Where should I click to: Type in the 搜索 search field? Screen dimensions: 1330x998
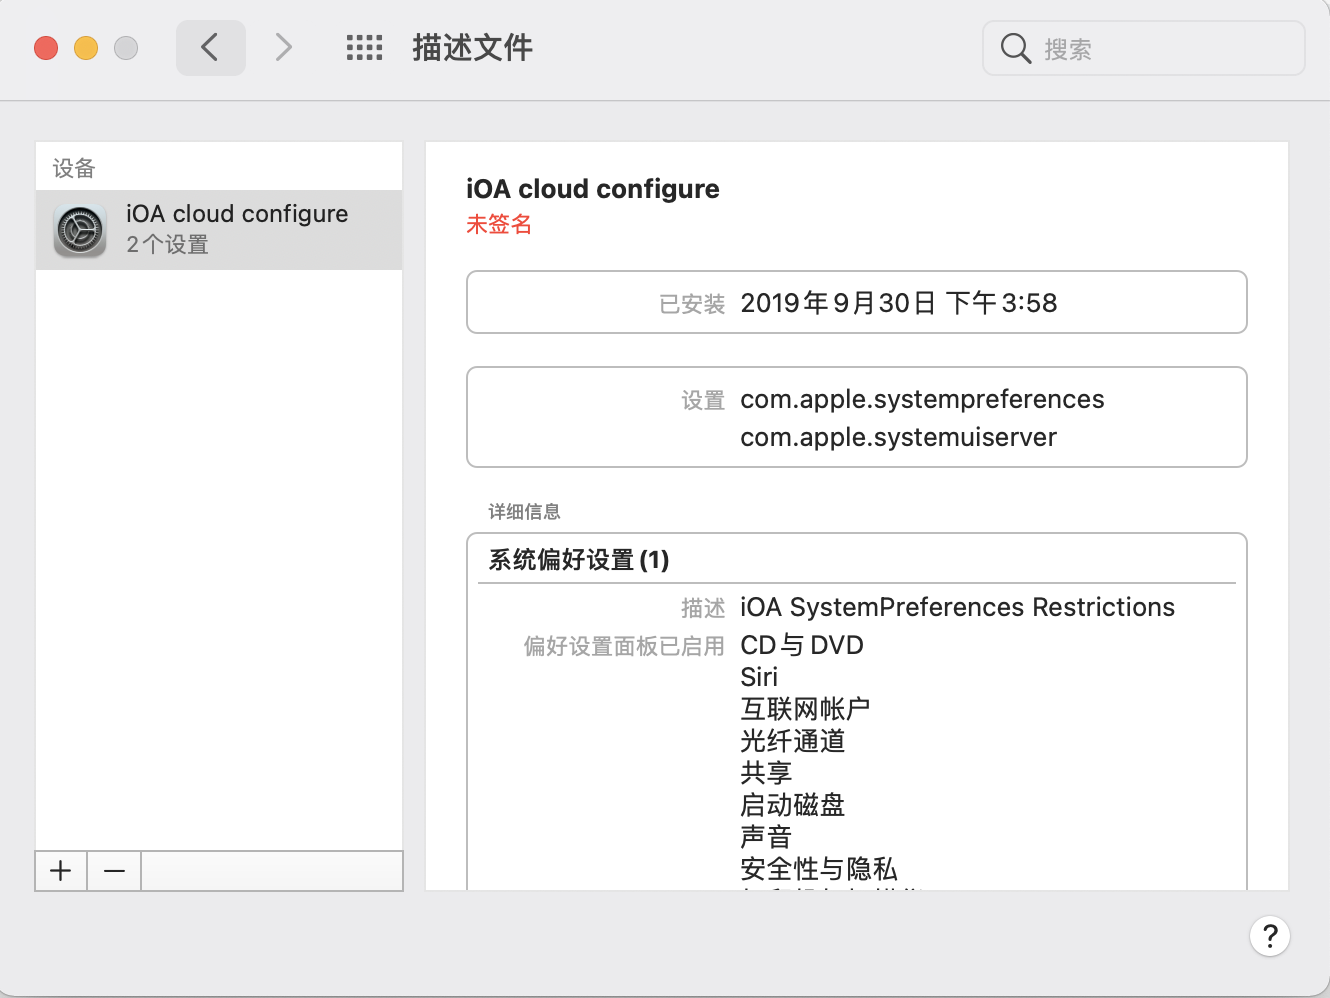click(x=1160, y=48)
